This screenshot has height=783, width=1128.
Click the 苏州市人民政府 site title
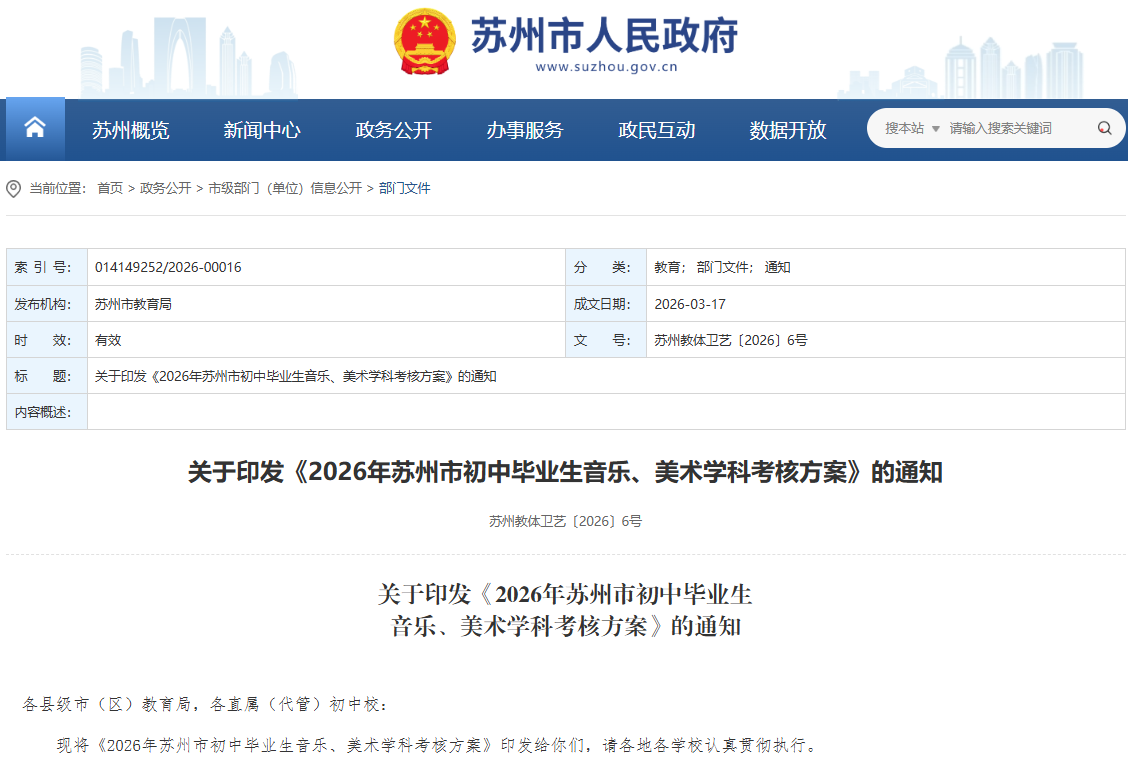tap(604, 35)
